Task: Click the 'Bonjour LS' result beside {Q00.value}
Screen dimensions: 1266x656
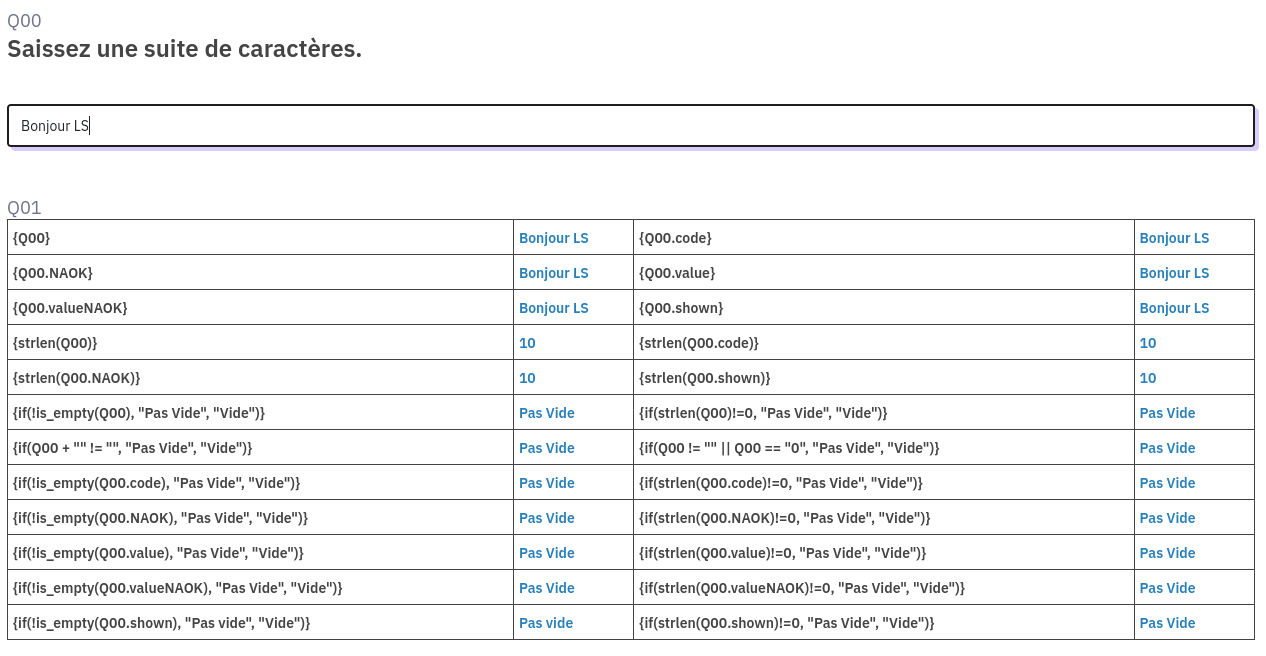Action: (x=1174, y=273)
